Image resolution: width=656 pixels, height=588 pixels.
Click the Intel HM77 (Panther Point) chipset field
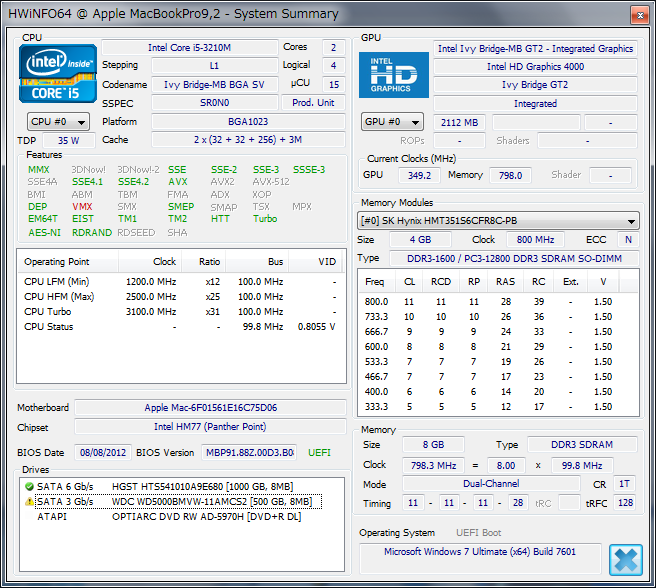point(210,426)
